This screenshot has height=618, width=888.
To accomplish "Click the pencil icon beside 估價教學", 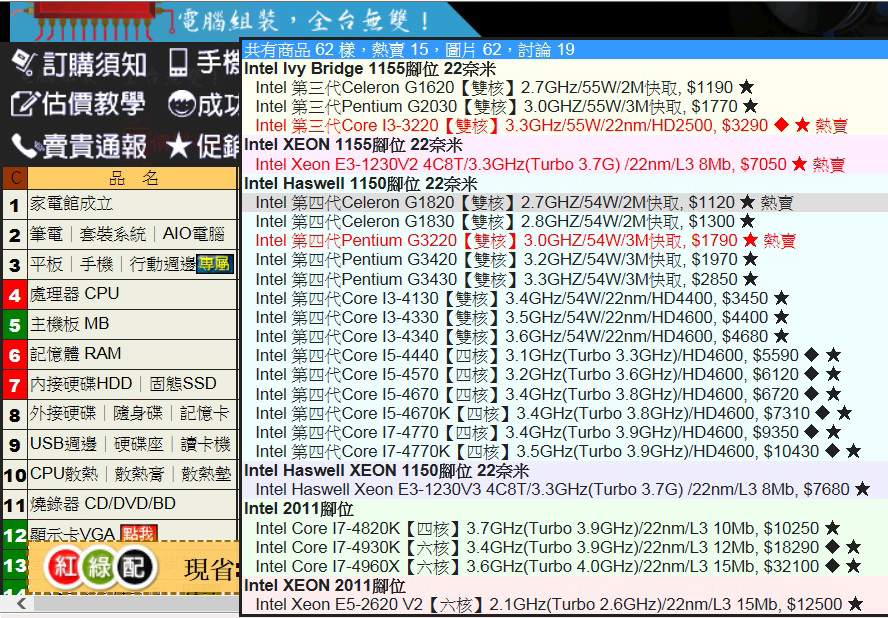I will pyautogui.click(x=24, y=105).
